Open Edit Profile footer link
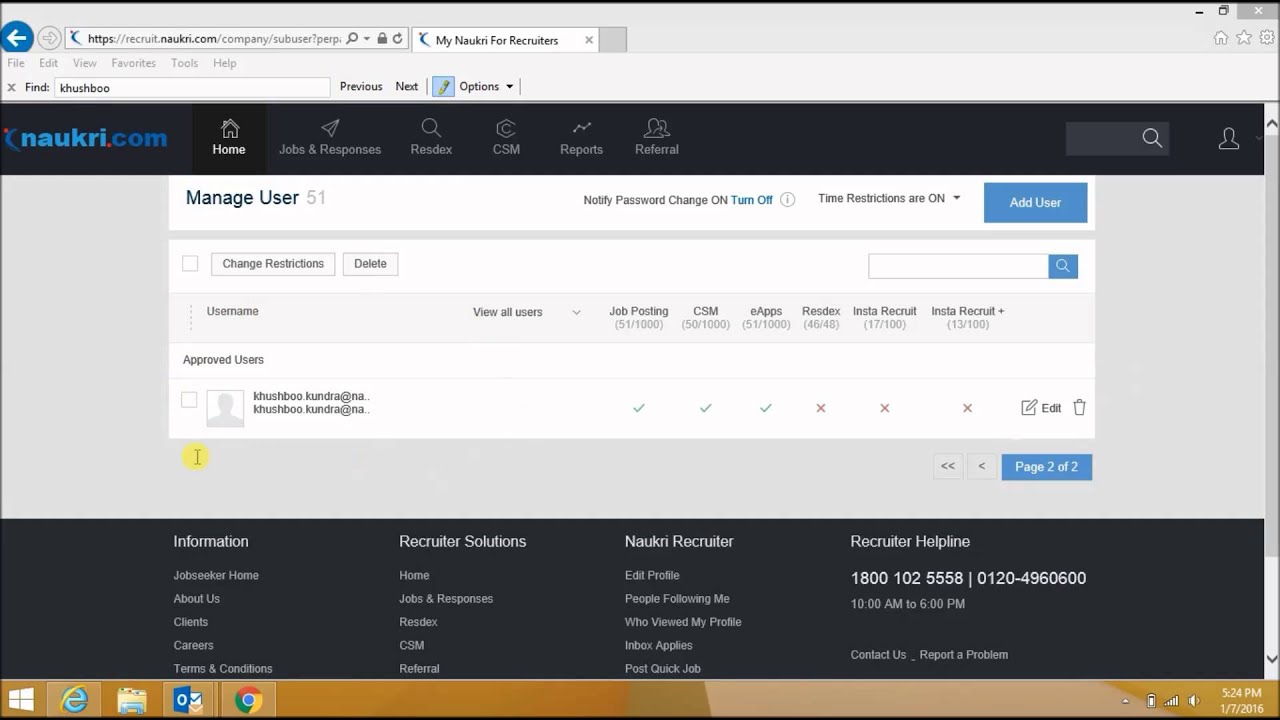The image size is (1280, 720). point(652,576)
